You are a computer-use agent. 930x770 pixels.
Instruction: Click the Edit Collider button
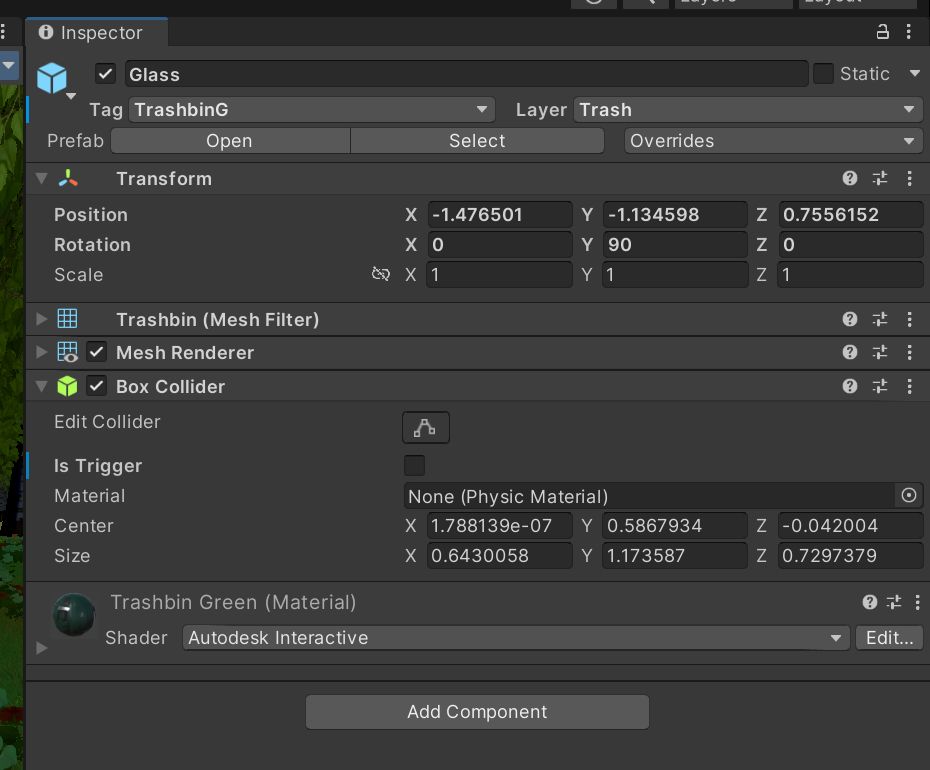coord(426,427)
